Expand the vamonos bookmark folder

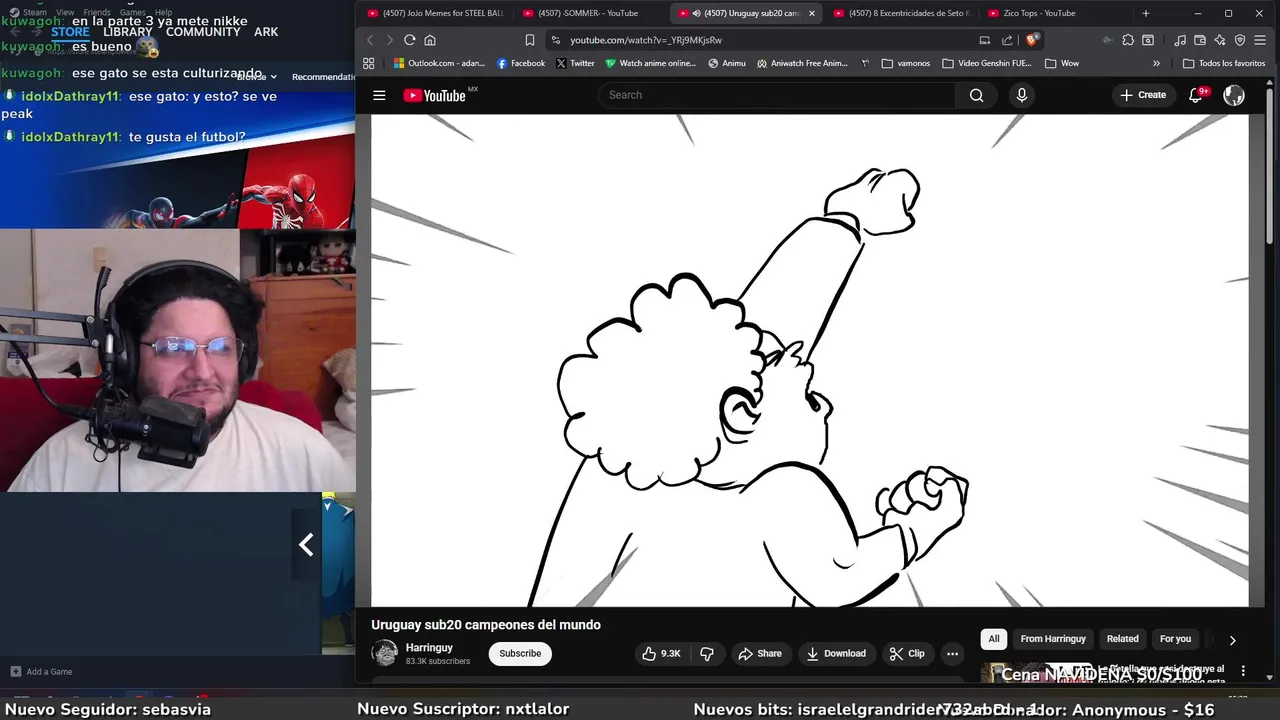click(906, 63)
